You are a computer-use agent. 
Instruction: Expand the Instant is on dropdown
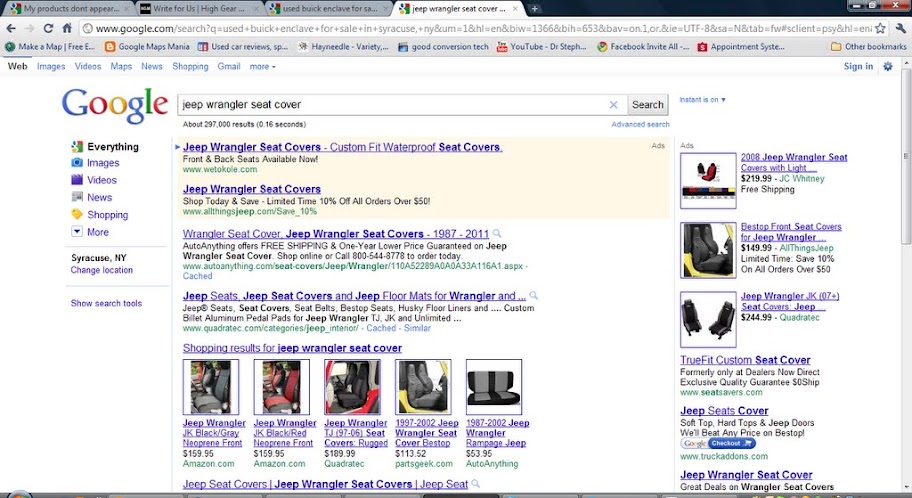coord(702,99)
